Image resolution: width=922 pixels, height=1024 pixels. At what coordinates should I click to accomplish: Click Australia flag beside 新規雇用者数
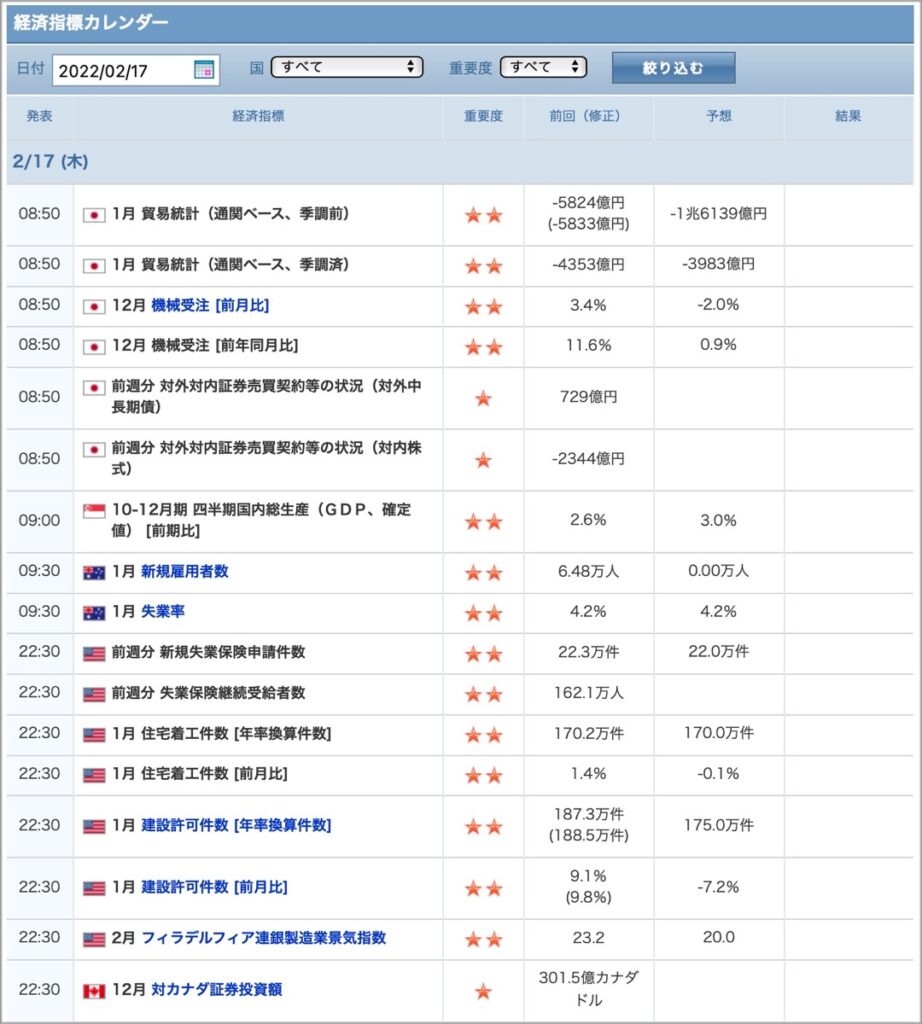tap(94, 573)
